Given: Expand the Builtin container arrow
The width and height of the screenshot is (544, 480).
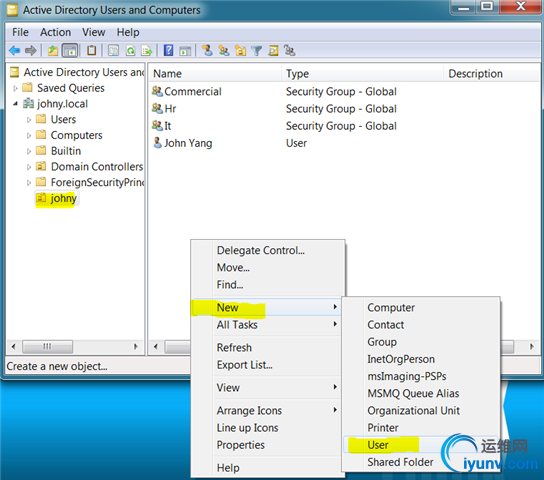Looking at the screenshot, I should (x=29, y=151).
